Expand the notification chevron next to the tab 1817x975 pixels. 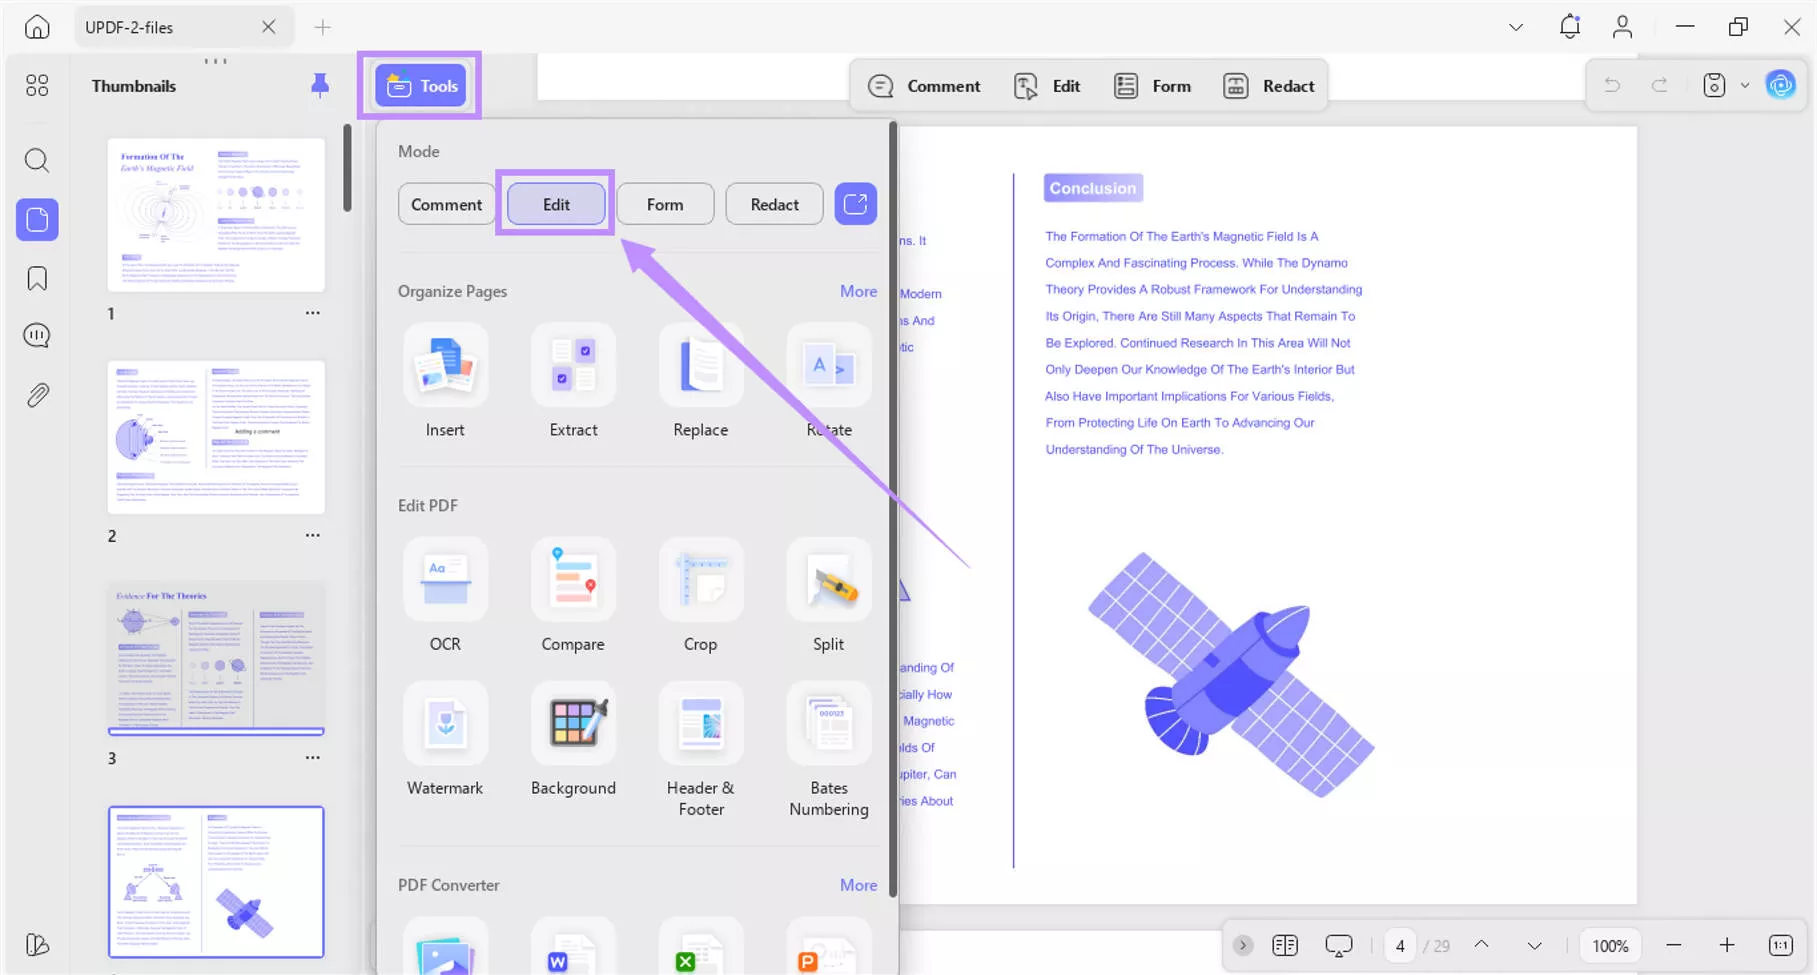tap(1514, 27)
